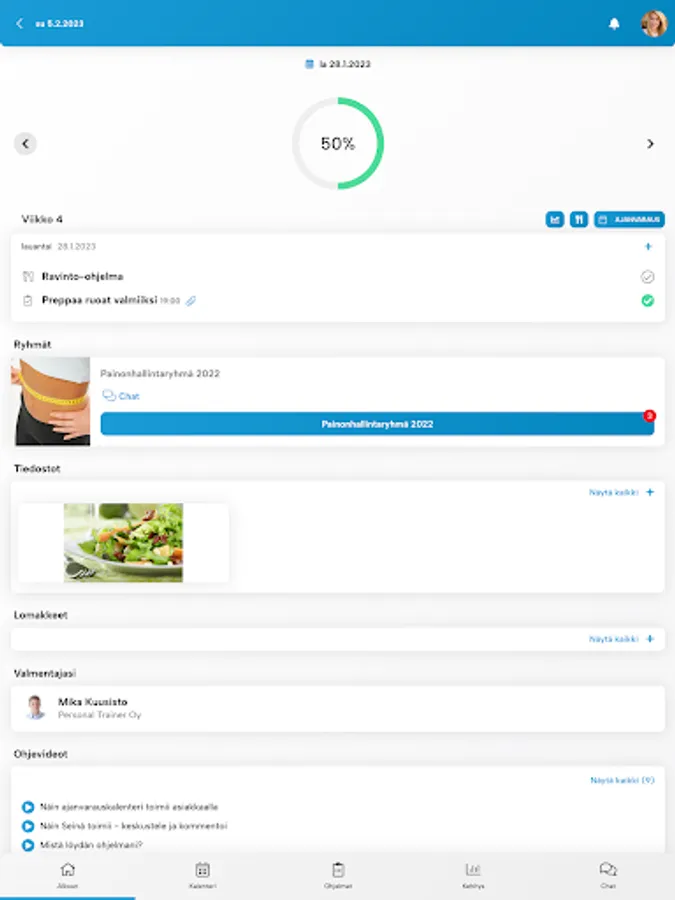675x900 pixels.
Task: Uncheck the Preppaa ruoat valmiiksi task
Action: [647, 301]
